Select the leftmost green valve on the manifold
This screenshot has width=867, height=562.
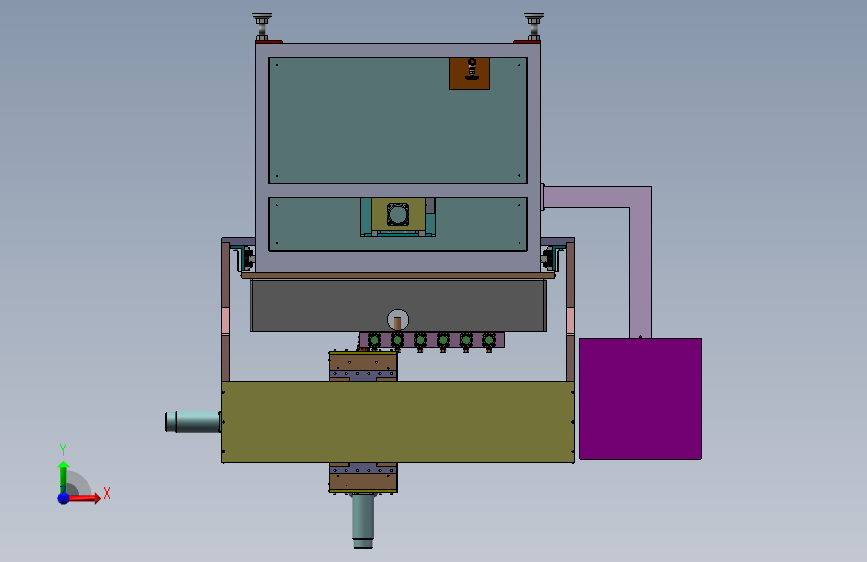374,341
